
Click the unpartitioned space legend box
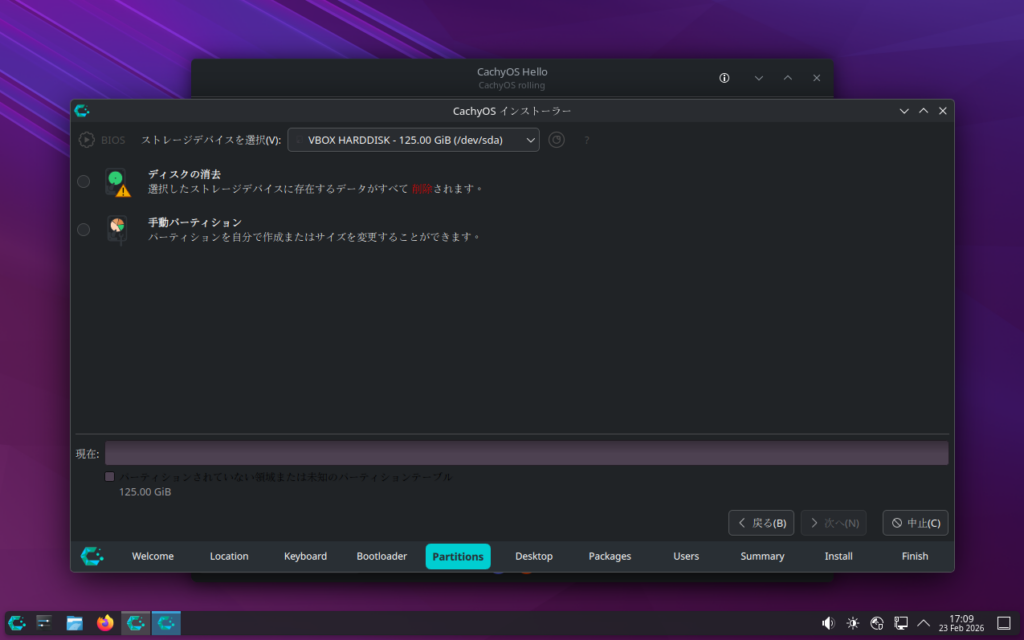point(110,477)
